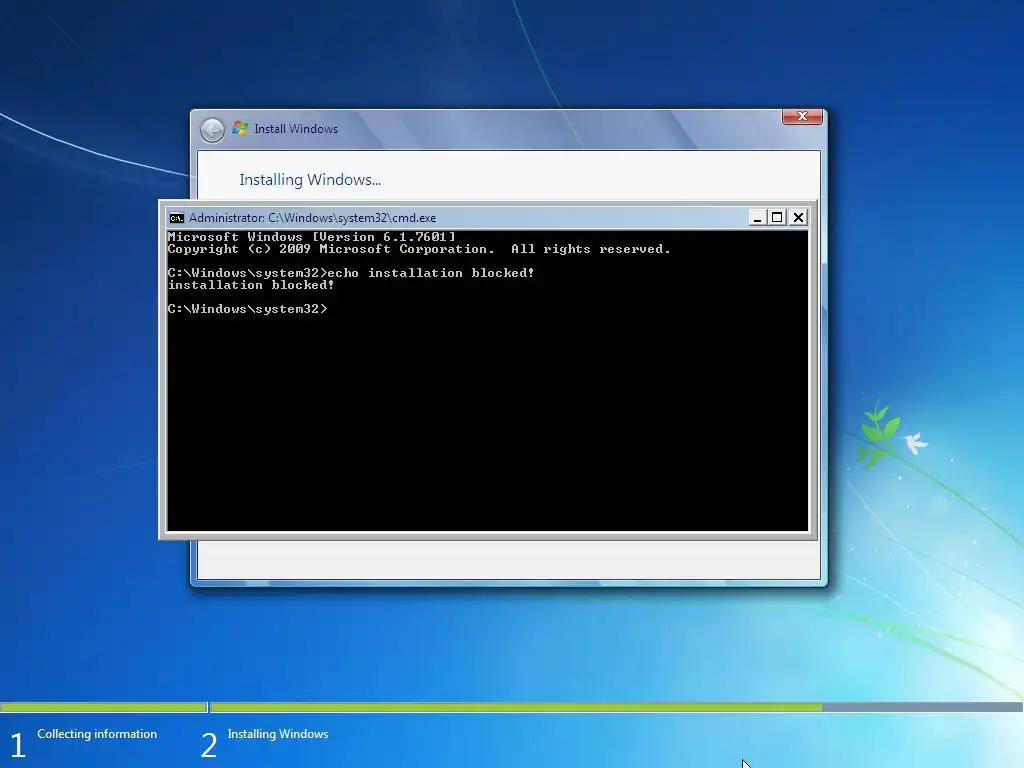
Task: Click the "Install Windows" title text
Action: click(x=296, y=129)
